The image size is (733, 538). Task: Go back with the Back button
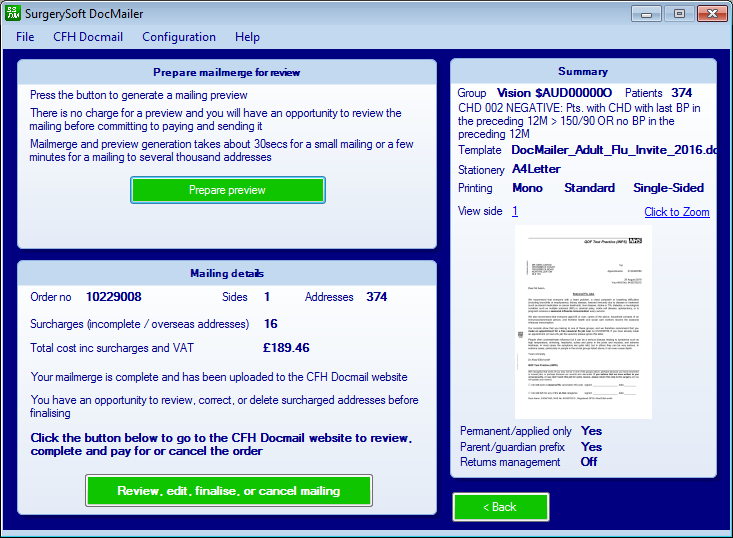pos(500,507)
